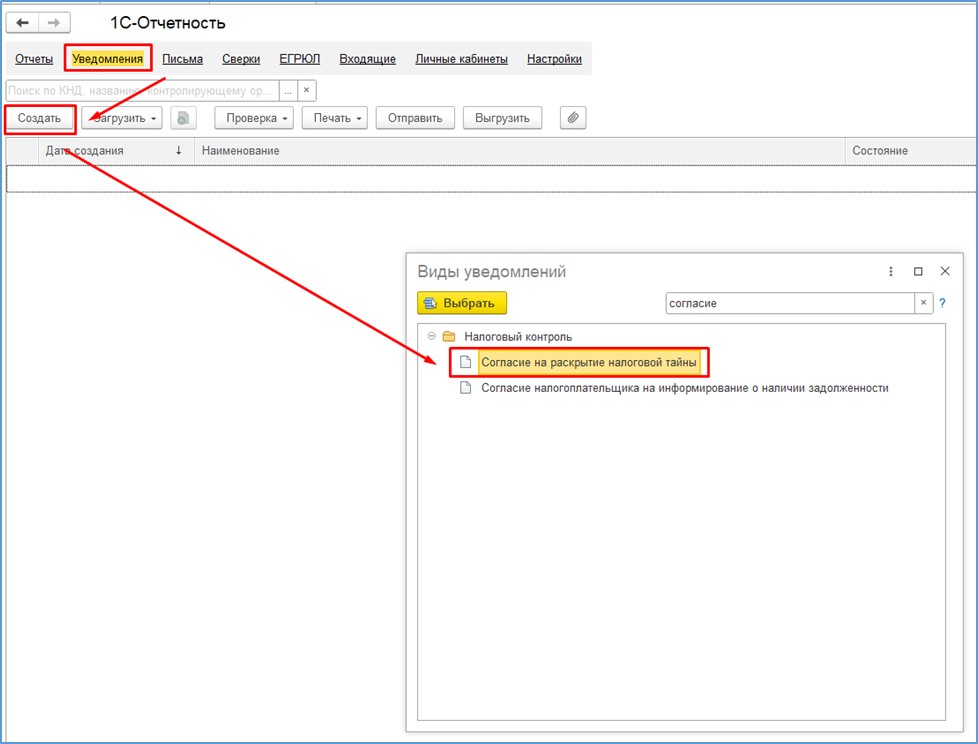
Task: Open the Загрузить dropdown
Action: (x=122, y=118)
